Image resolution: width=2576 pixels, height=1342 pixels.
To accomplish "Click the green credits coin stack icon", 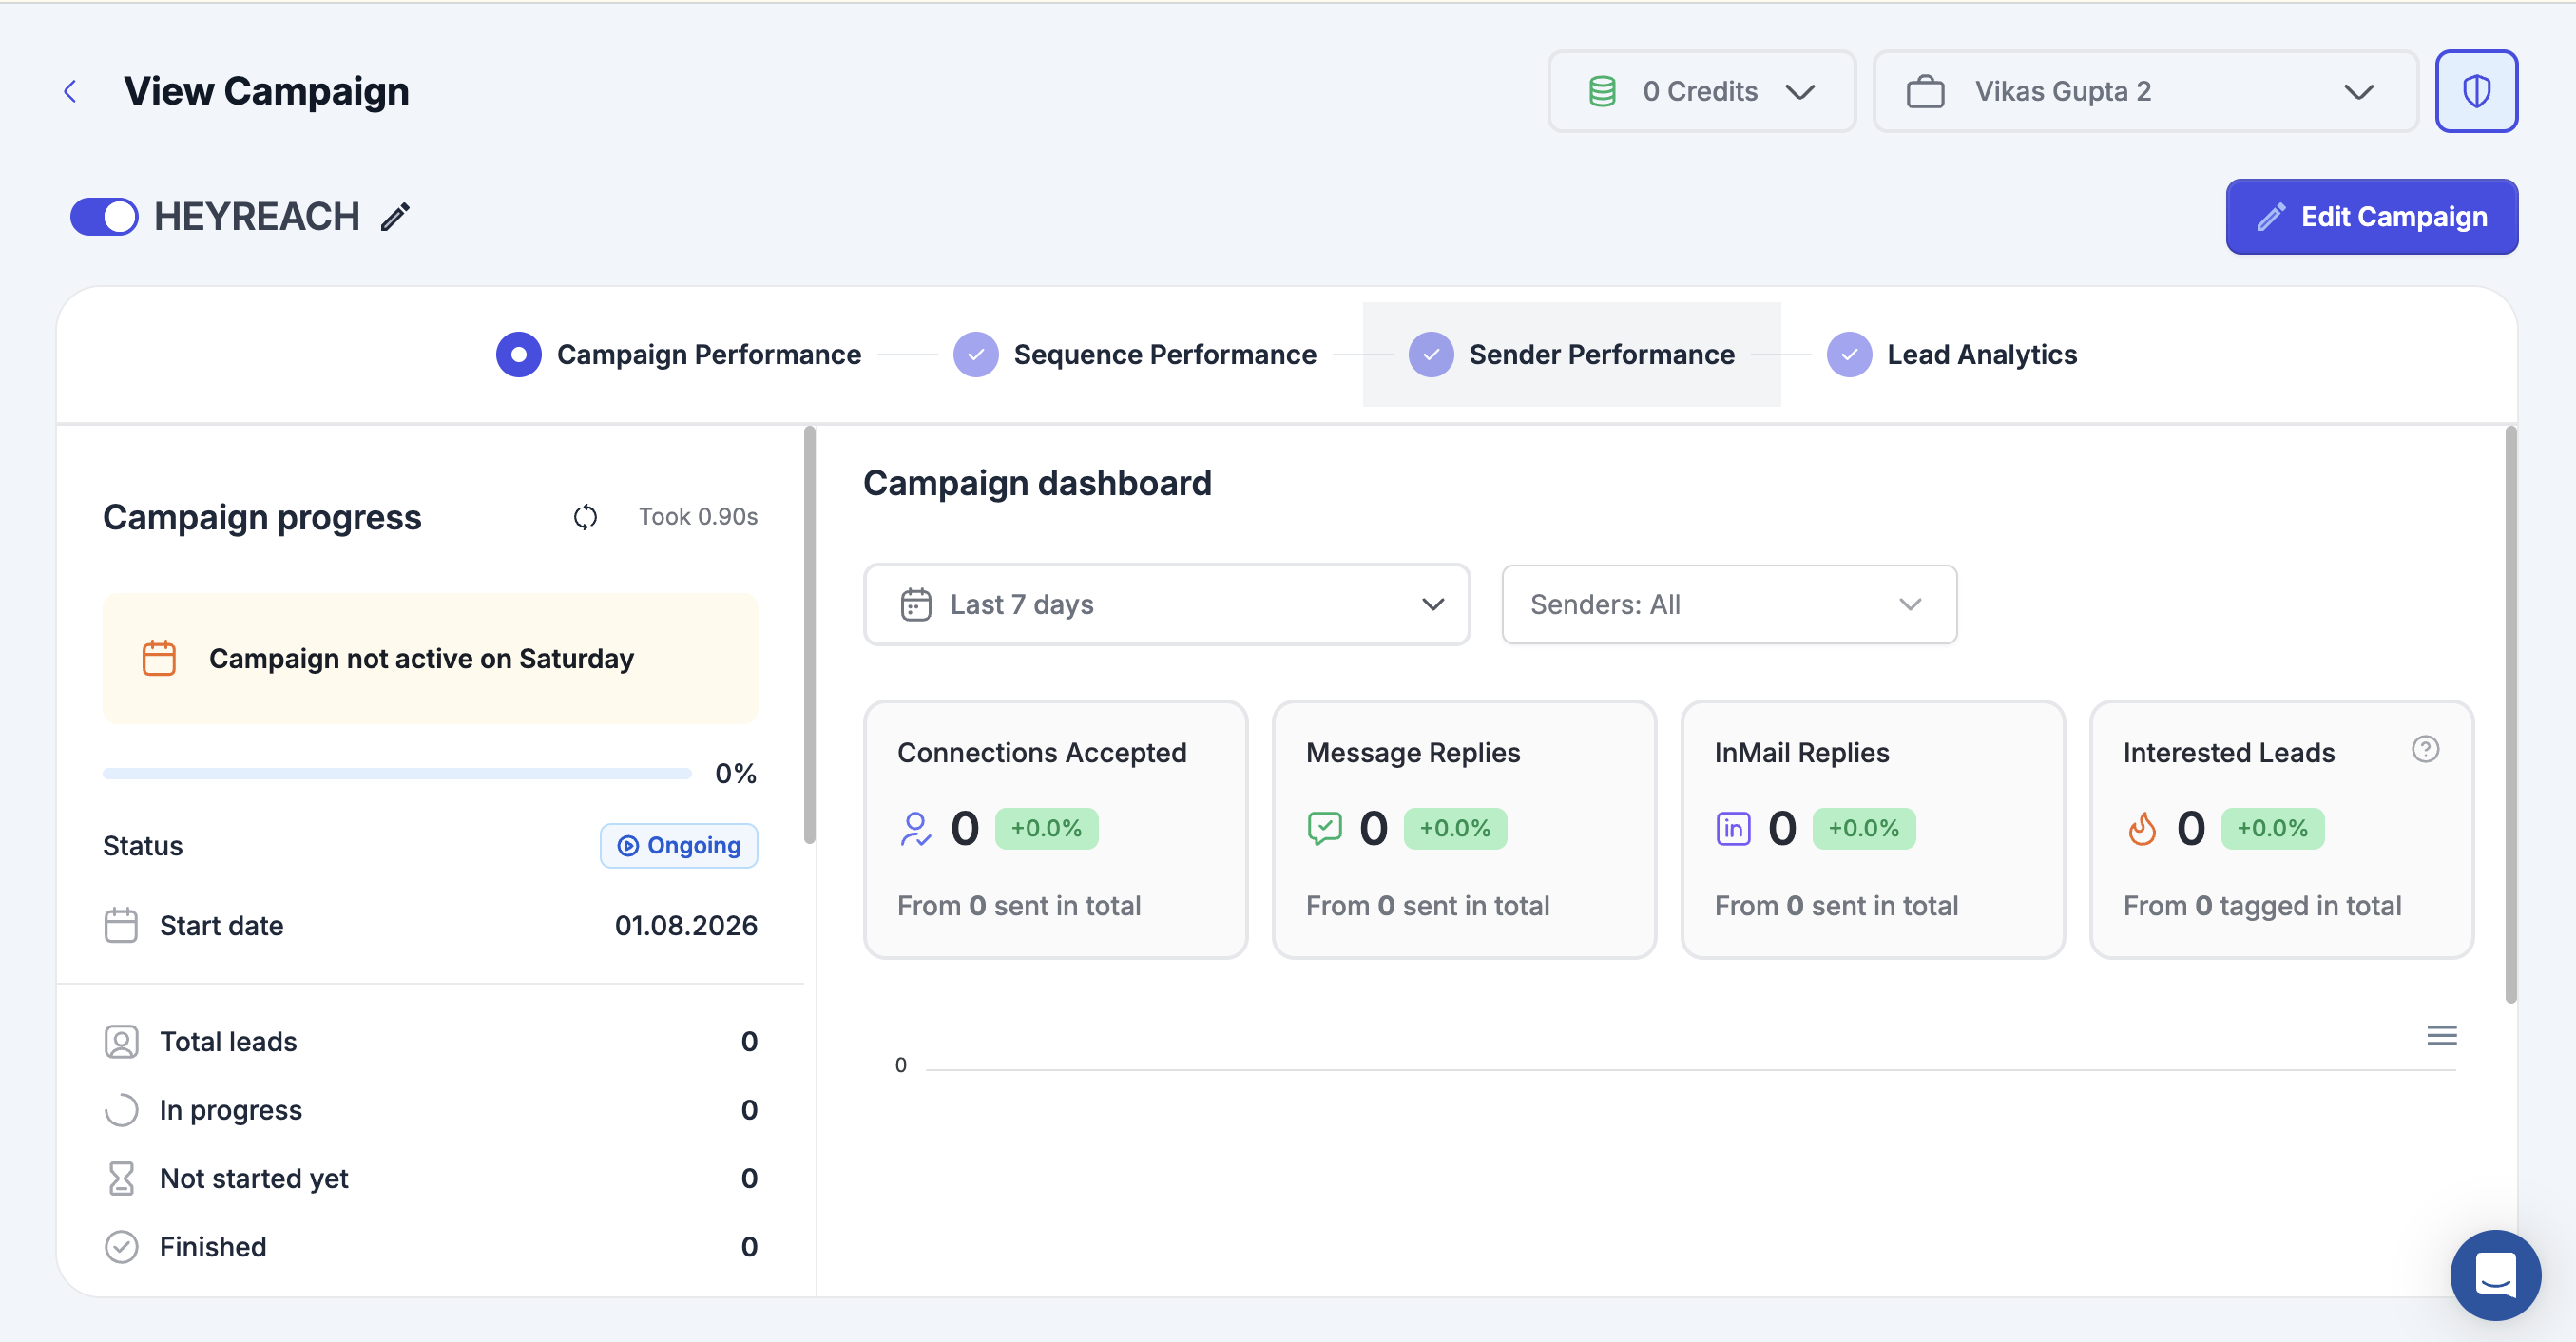I will coord(1602,92).
